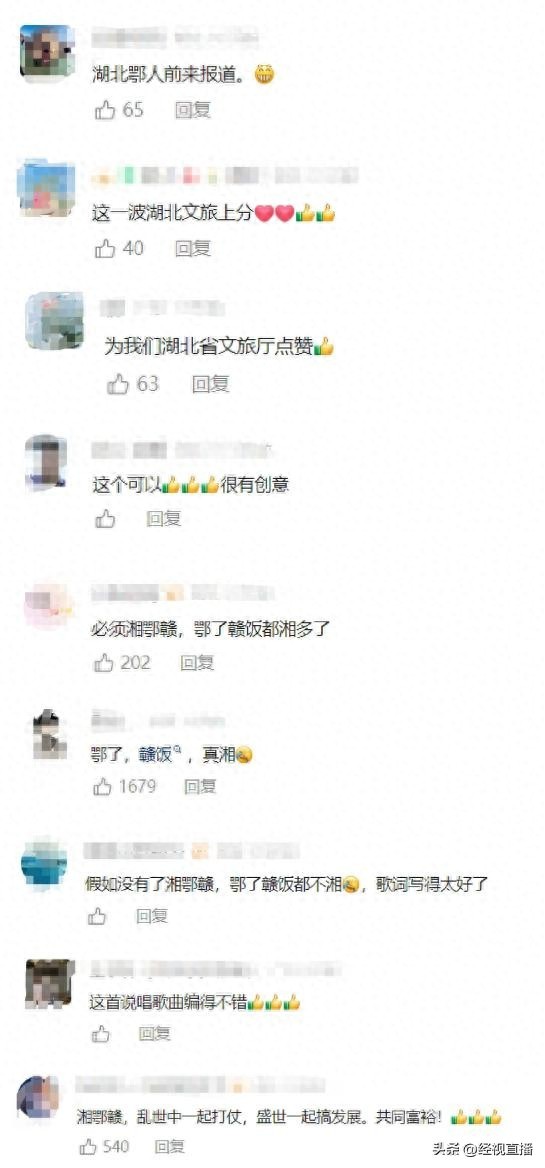
Task: Like the '这首说唱歌曲编得不错' comment
Action: coord(101,1033)
